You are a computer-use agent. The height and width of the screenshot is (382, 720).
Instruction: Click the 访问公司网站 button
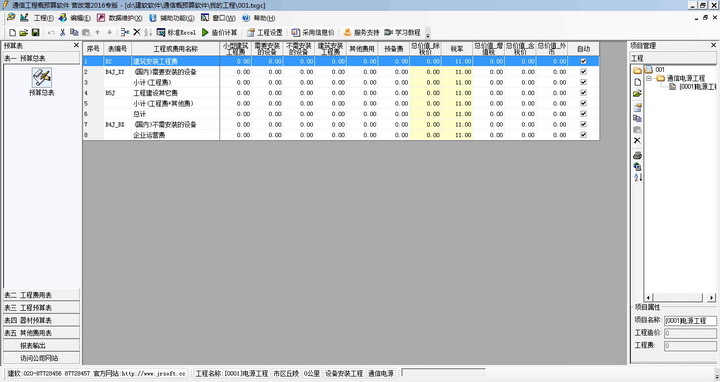pos(41,358)
